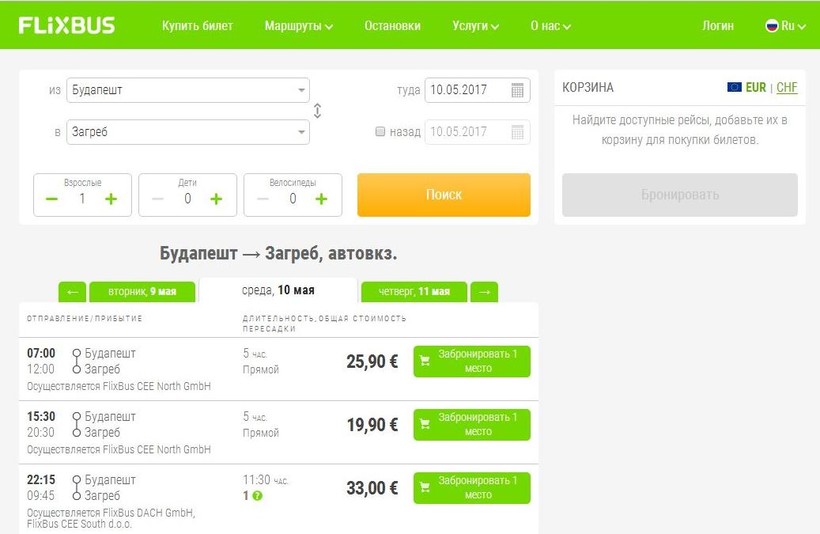Add one bicycle to booking

click(x=321, y=199)
